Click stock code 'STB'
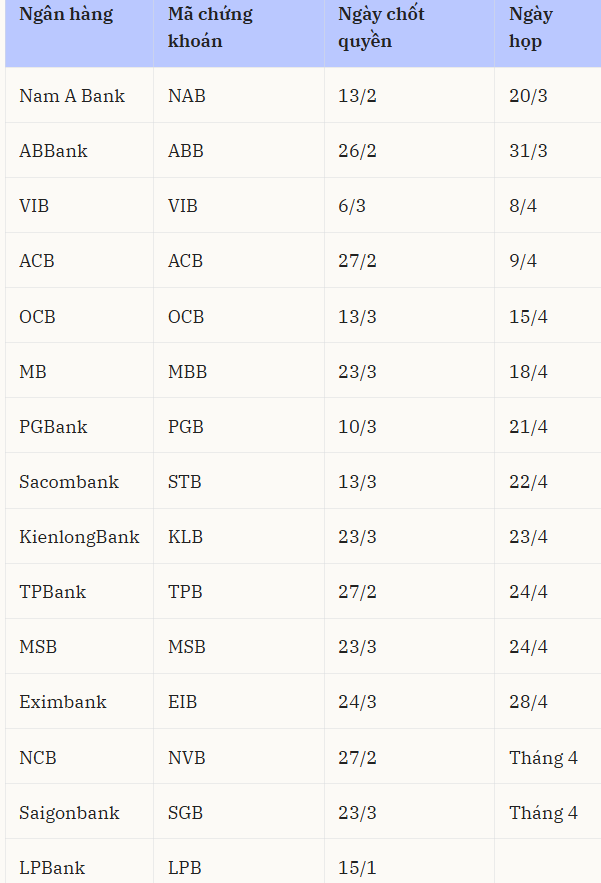601x883 pixels. [x=185, y=482]
